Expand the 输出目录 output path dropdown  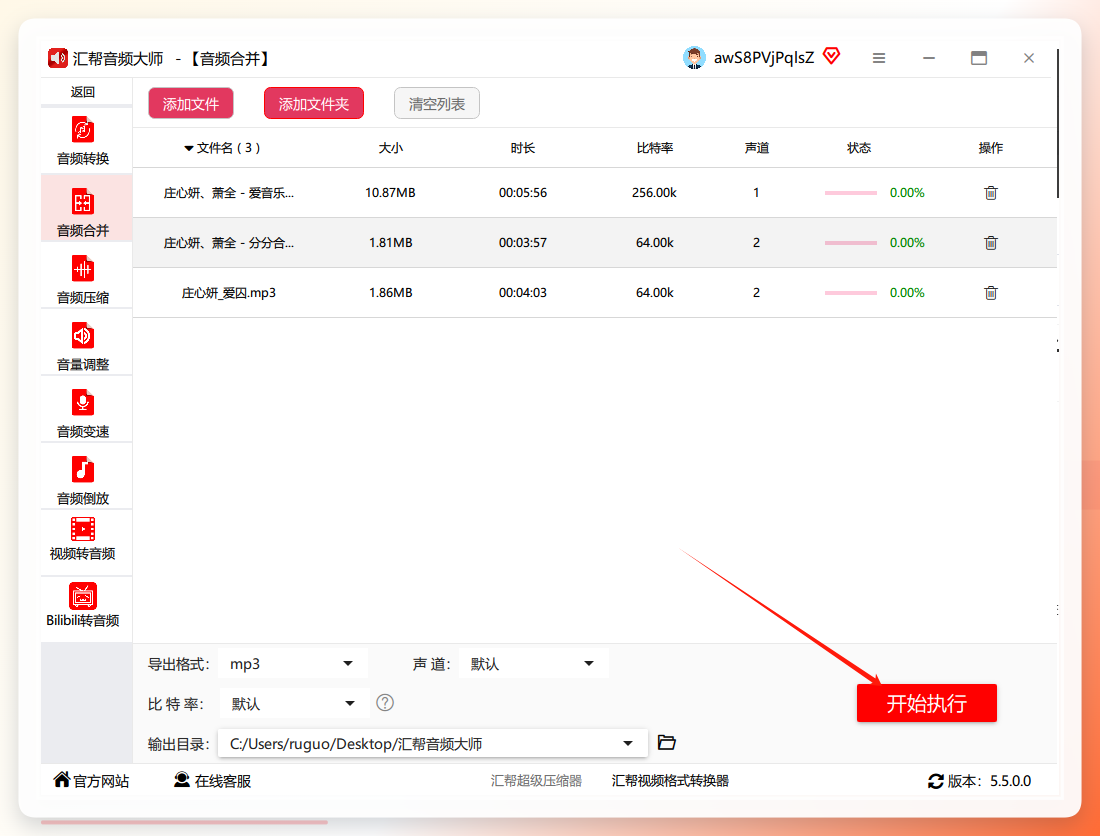628,743
